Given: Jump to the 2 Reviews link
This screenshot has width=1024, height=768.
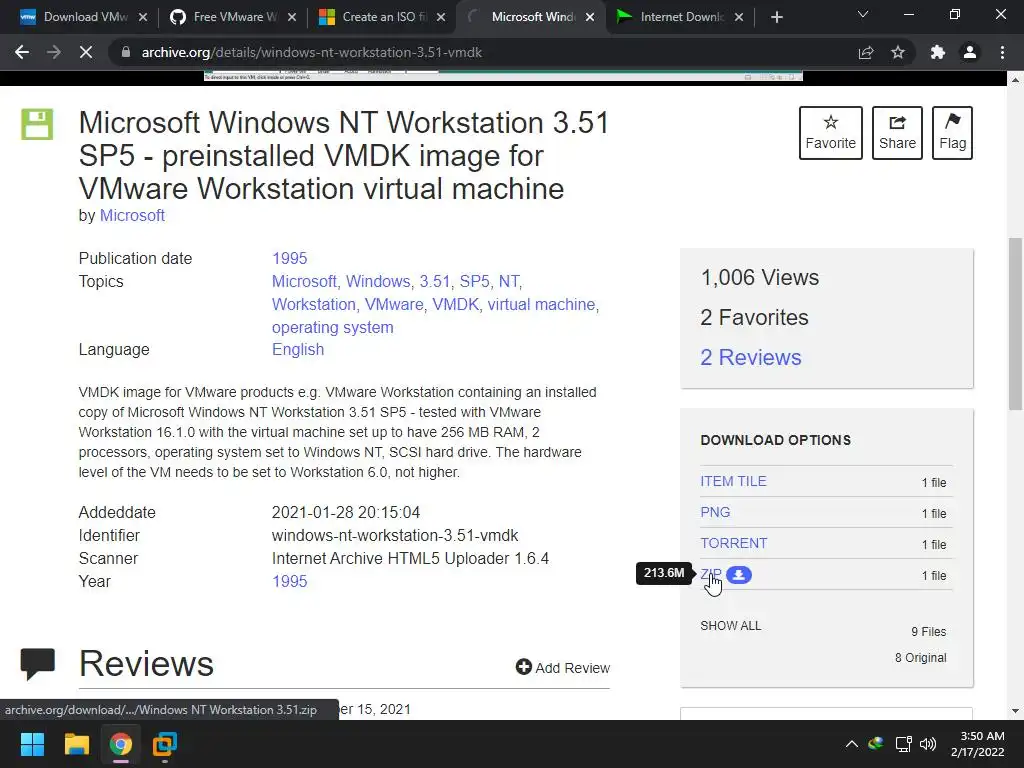Looking at the screenshot, I should [750, 357].
